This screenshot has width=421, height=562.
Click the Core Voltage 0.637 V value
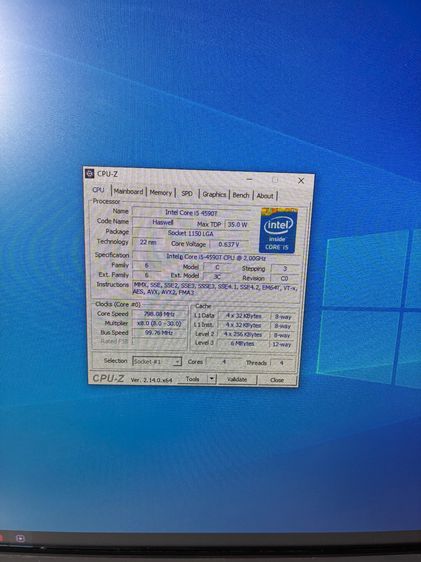[x=229, y=244]
